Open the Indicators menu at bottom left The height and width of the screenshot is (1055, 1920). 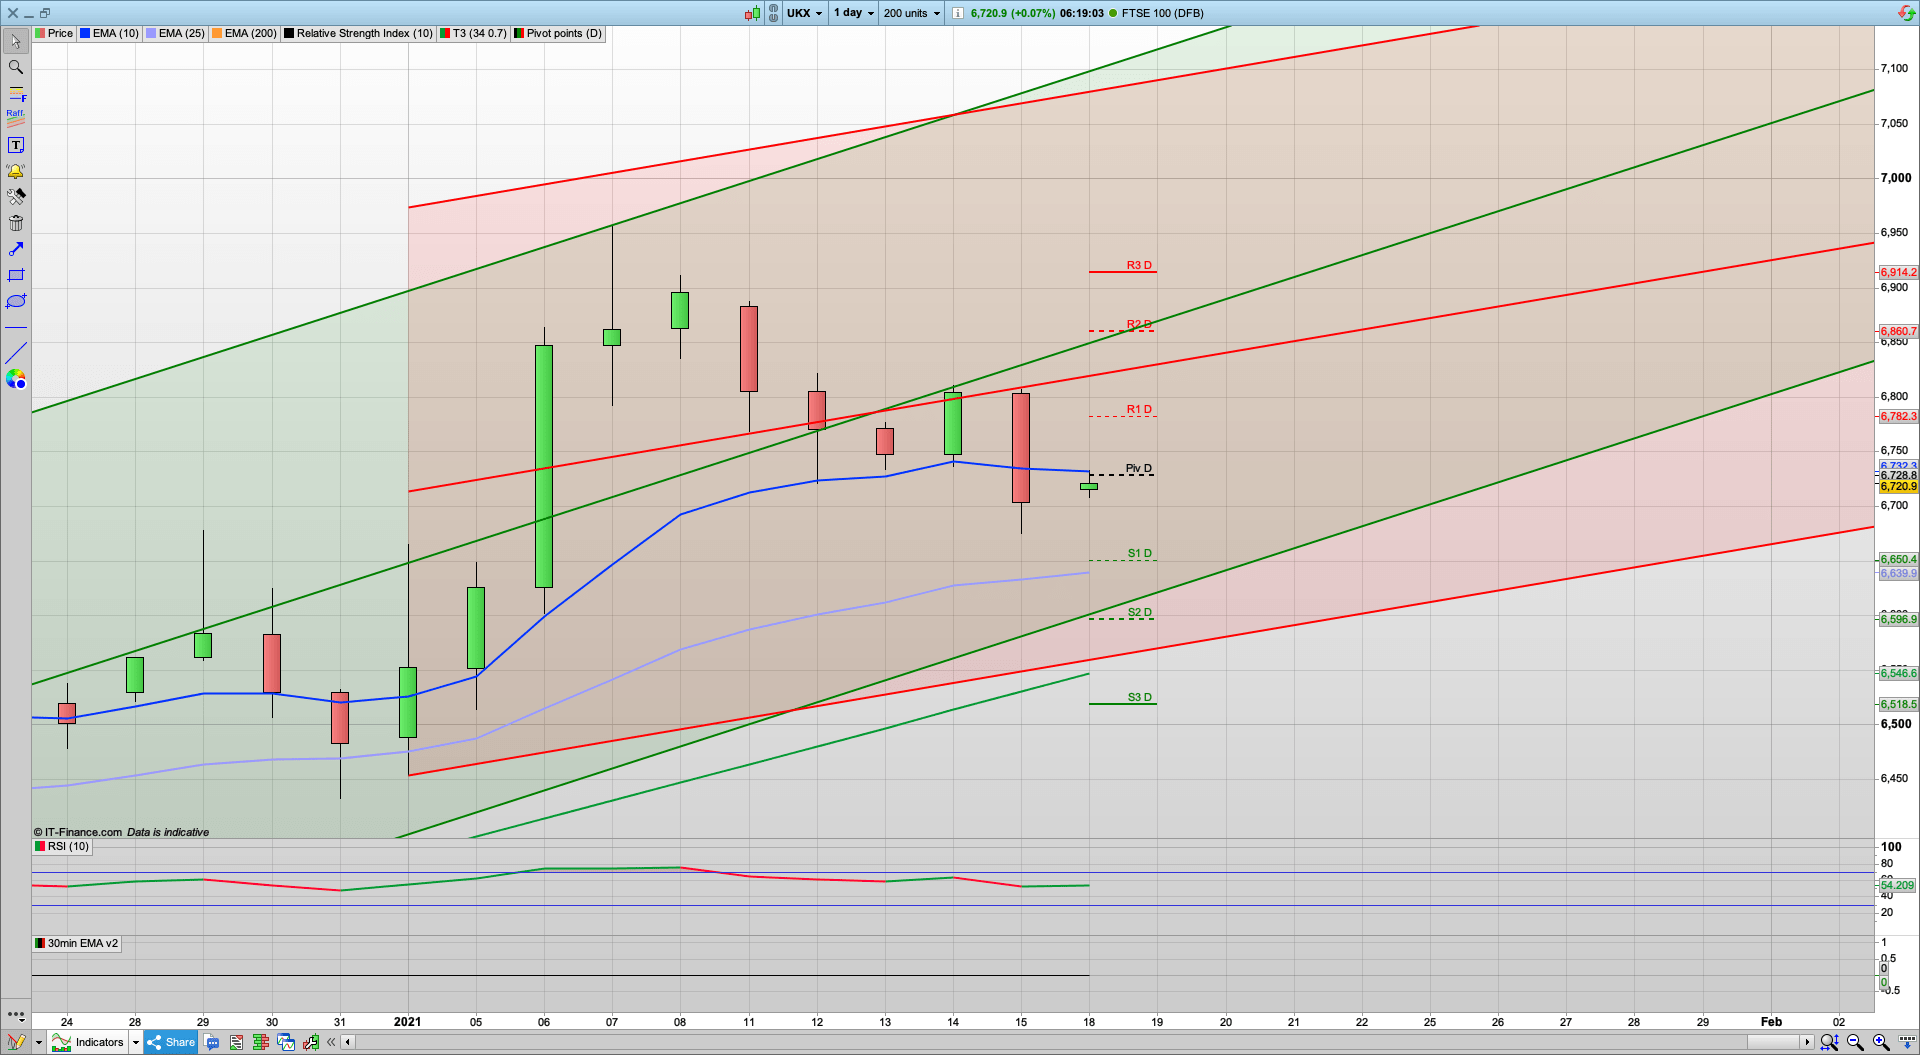click(97, 1042)
